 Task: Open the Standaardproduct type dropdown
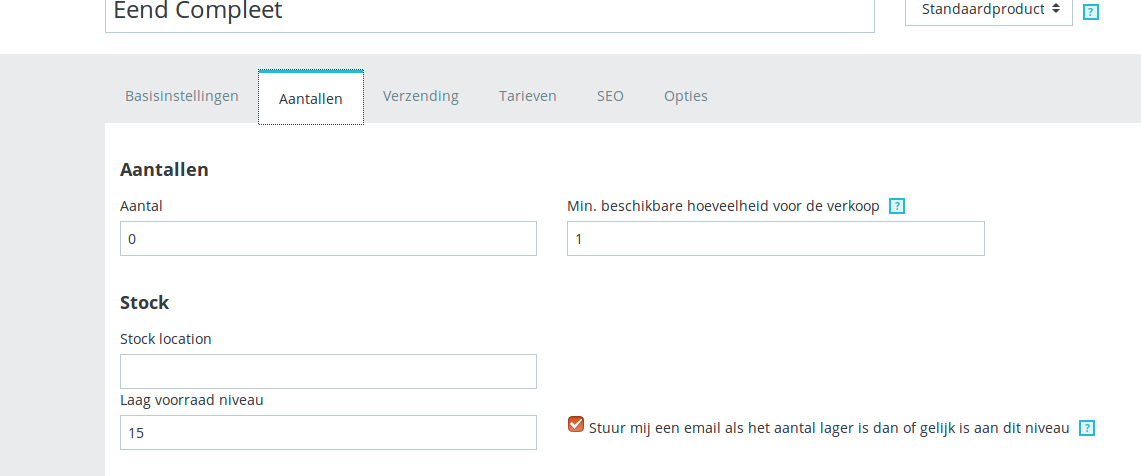click(x=988, y=10)
